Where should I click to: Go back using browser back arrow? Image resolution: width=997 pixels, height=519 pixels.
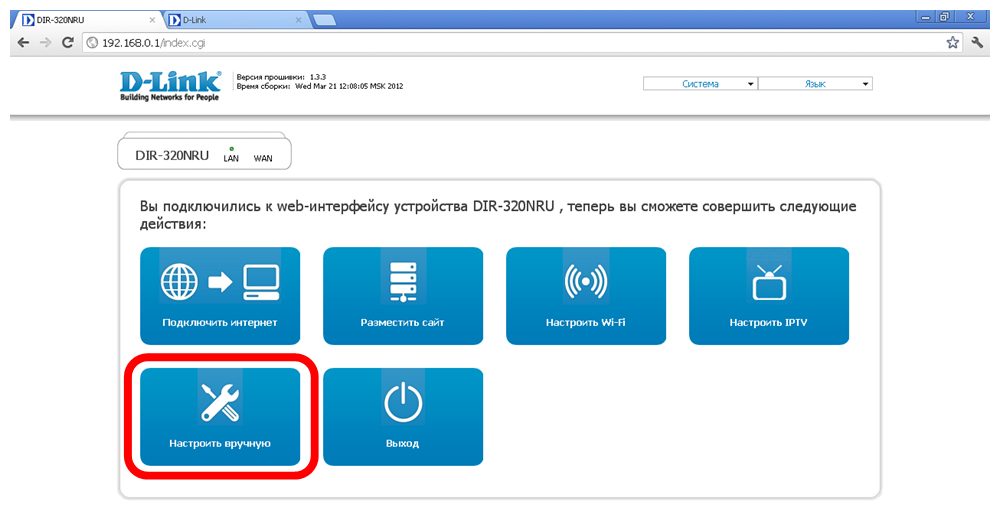pyautogui.click(x=22, y=43)
